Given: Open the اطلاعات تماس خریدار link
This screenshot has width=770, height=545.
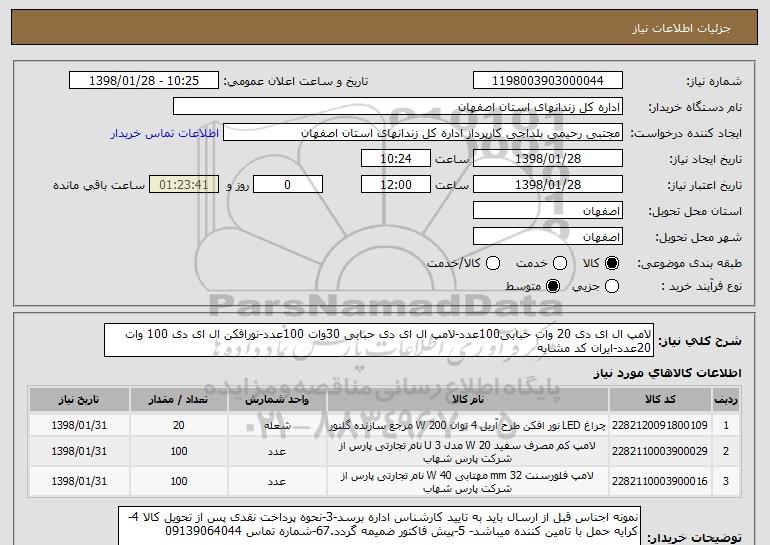Looking at the screenshot, I should click(x=165, y=133).
